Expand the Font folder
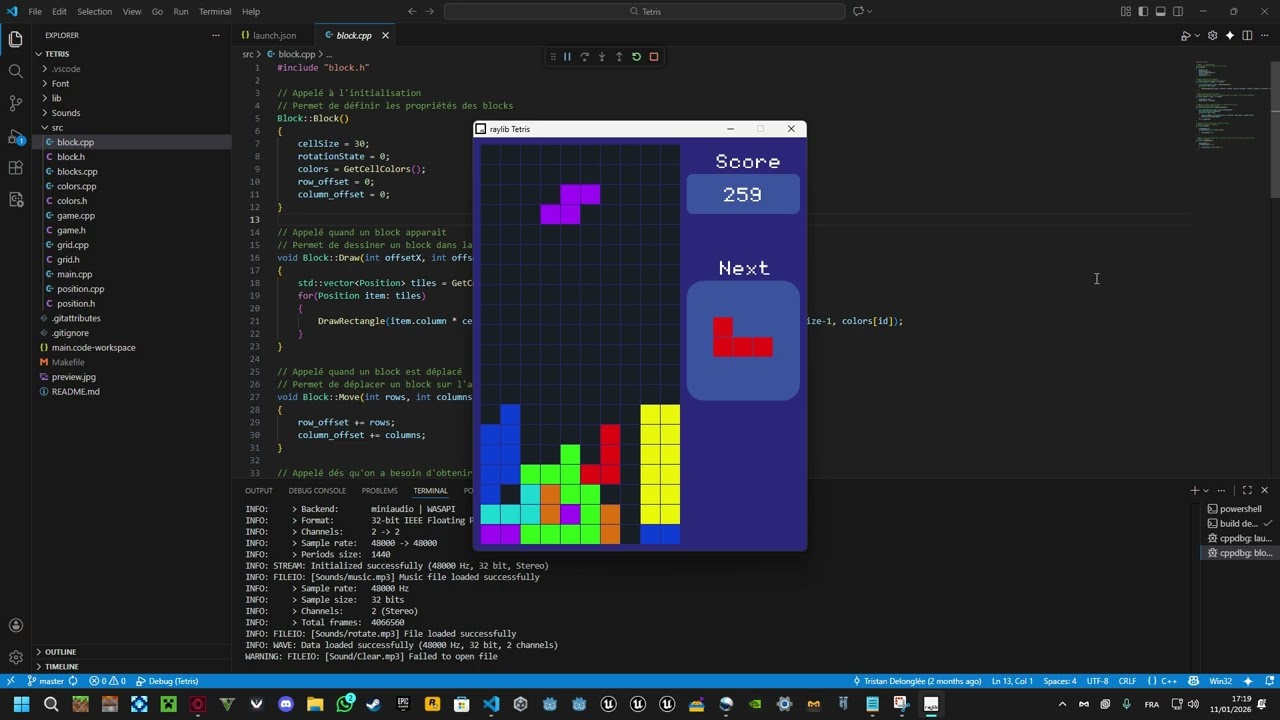This screenshot has height=720, width=1280. point(60,84)
